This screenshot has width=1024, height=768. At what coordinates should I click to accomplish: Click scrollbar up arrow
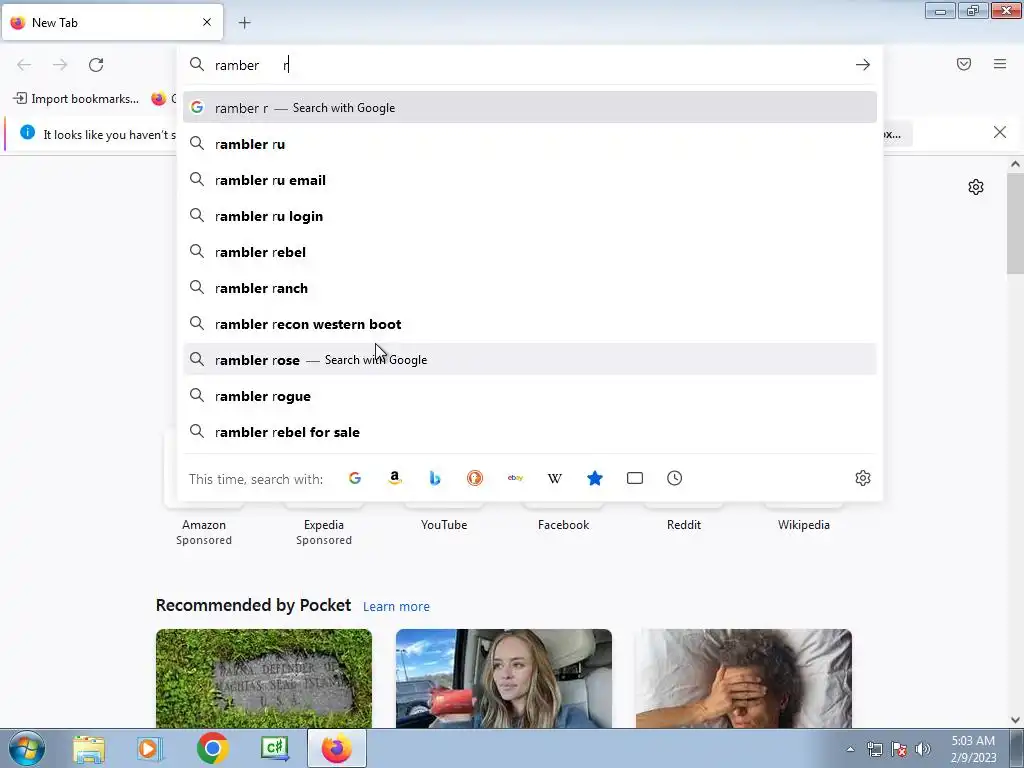(1015, 165)
